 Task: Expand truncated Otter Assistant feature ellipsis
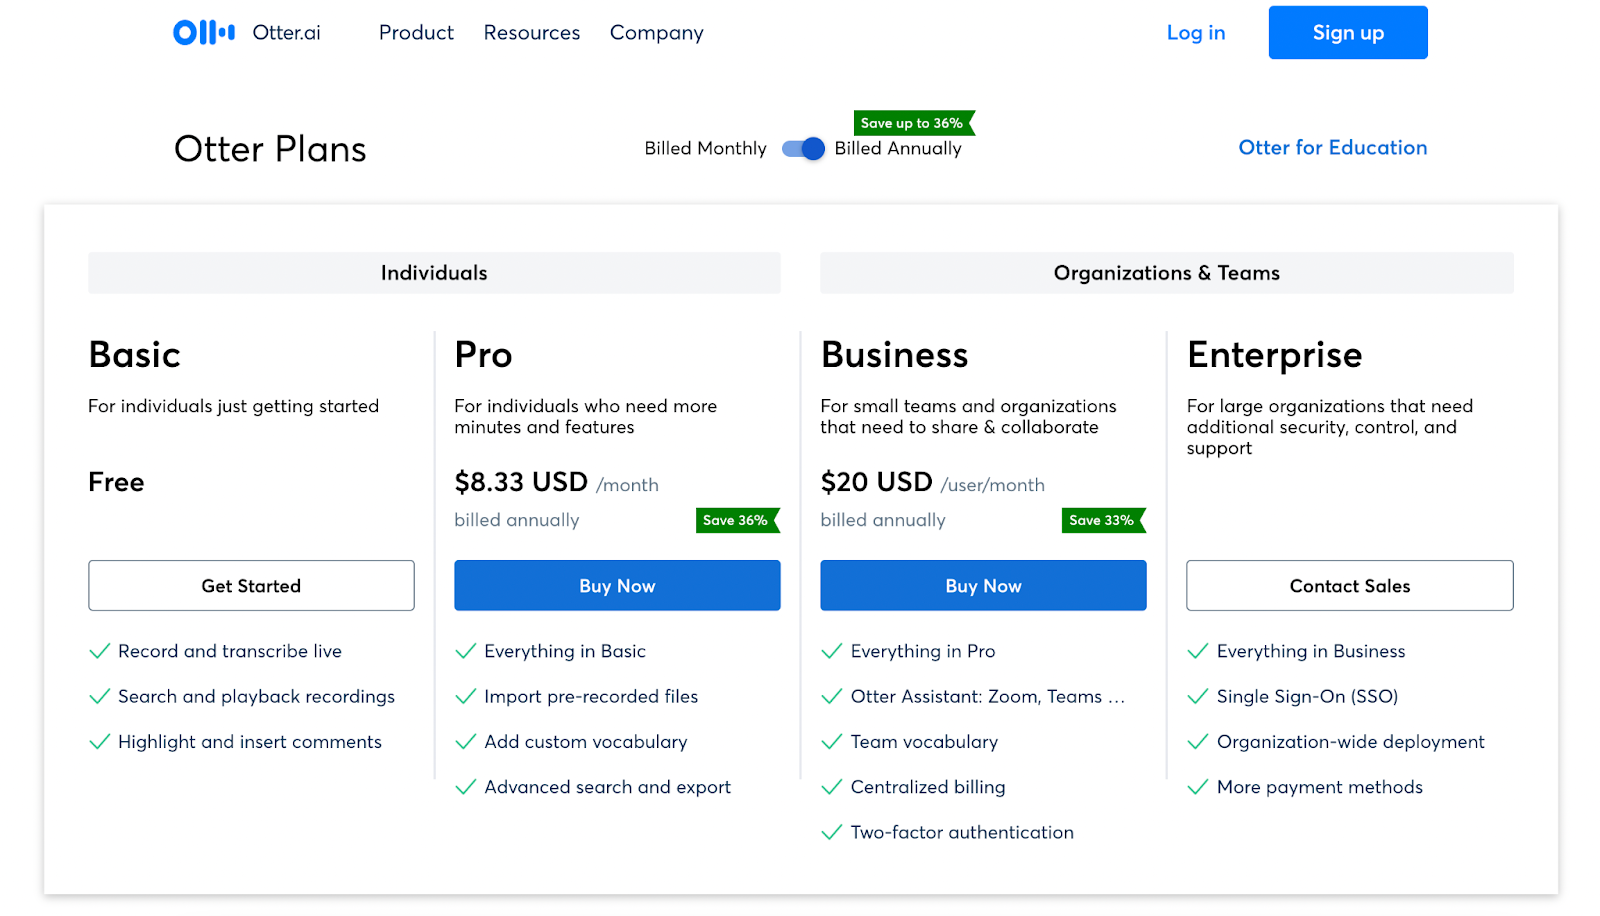pyautogui.click(x=1116, y=698)
